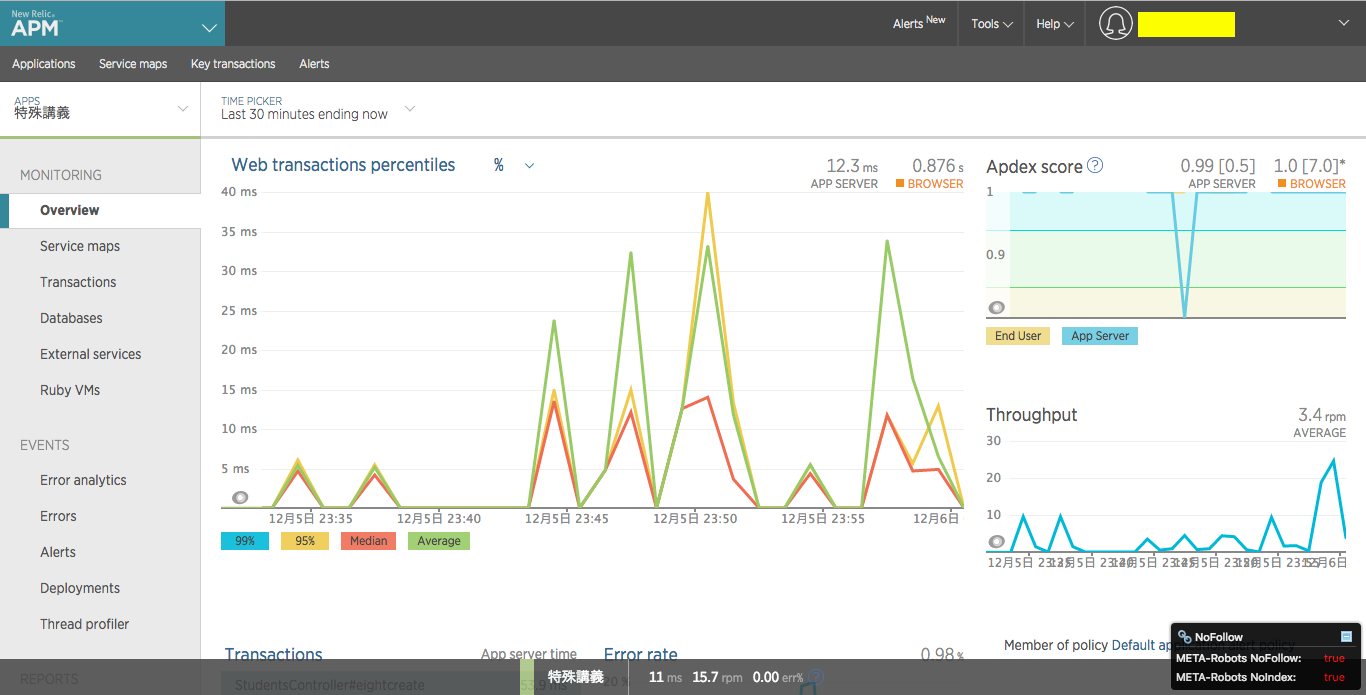The image size is (1366, 695).
Task: Go to Applications tab
Action: click(x=44, y=64)
